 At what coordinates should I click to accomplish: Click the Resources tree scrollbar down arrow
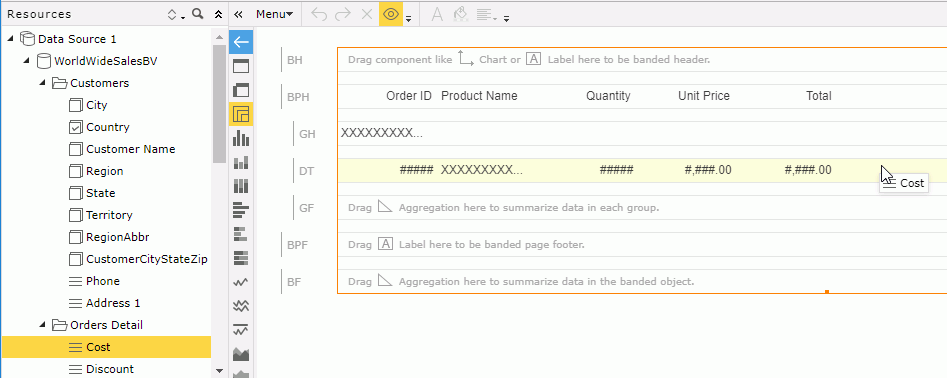coord(219,370)
